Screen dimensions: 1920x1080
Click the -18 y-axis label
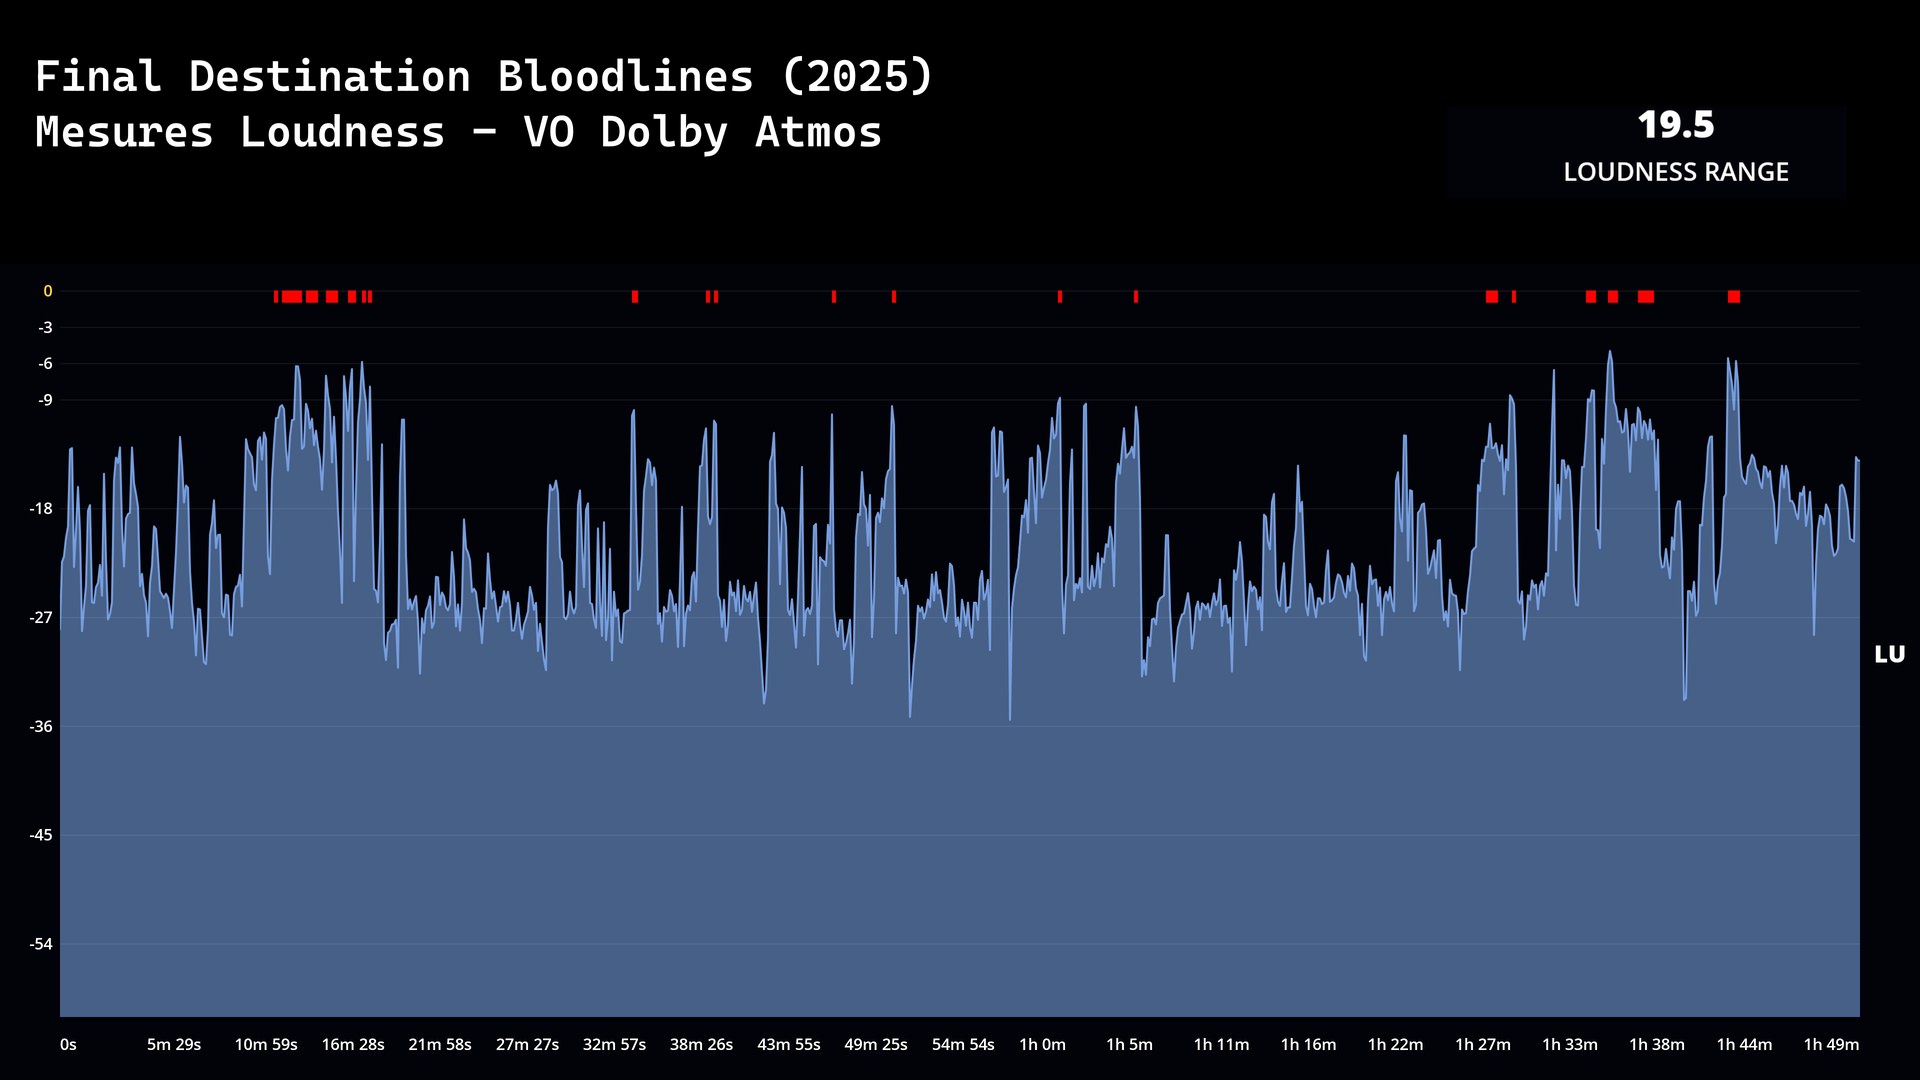point(41,508)
